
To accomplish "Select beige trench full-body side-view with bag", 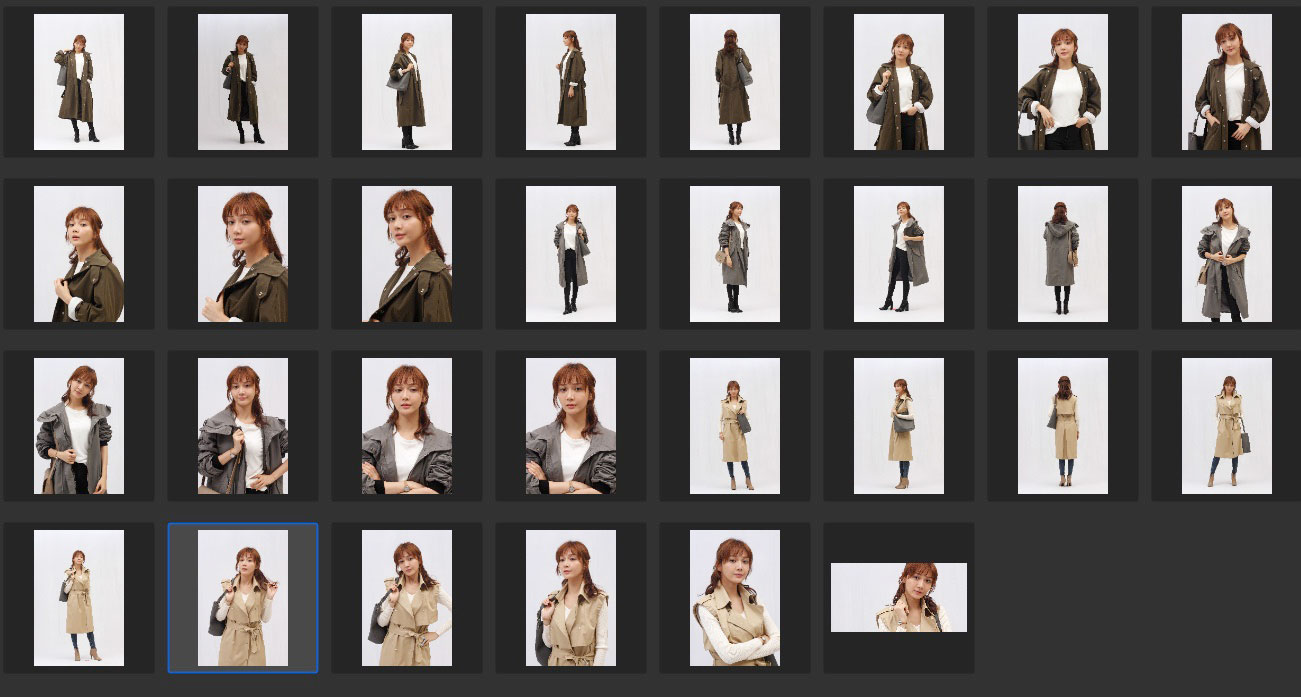I will (x=898, y=426).
